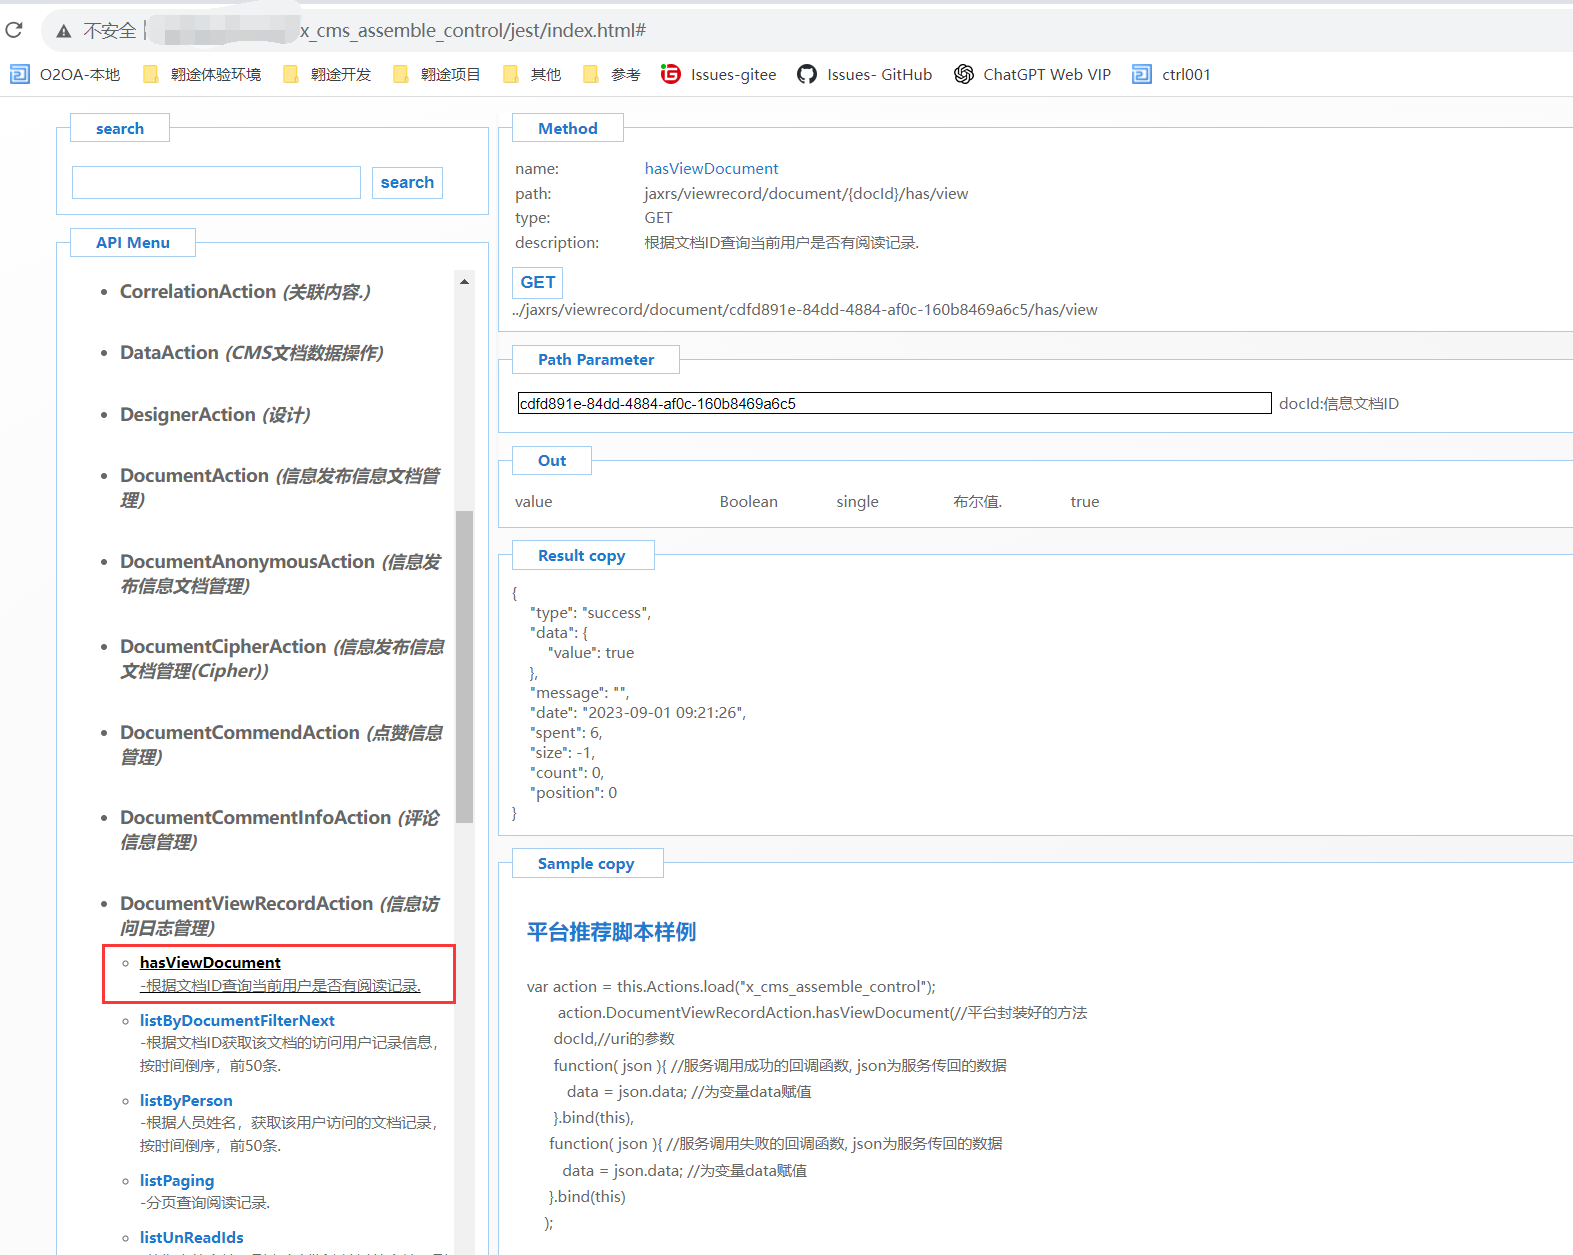
Task: Click the GET request button
Action: pyautogui.click(x=538, y=283)
